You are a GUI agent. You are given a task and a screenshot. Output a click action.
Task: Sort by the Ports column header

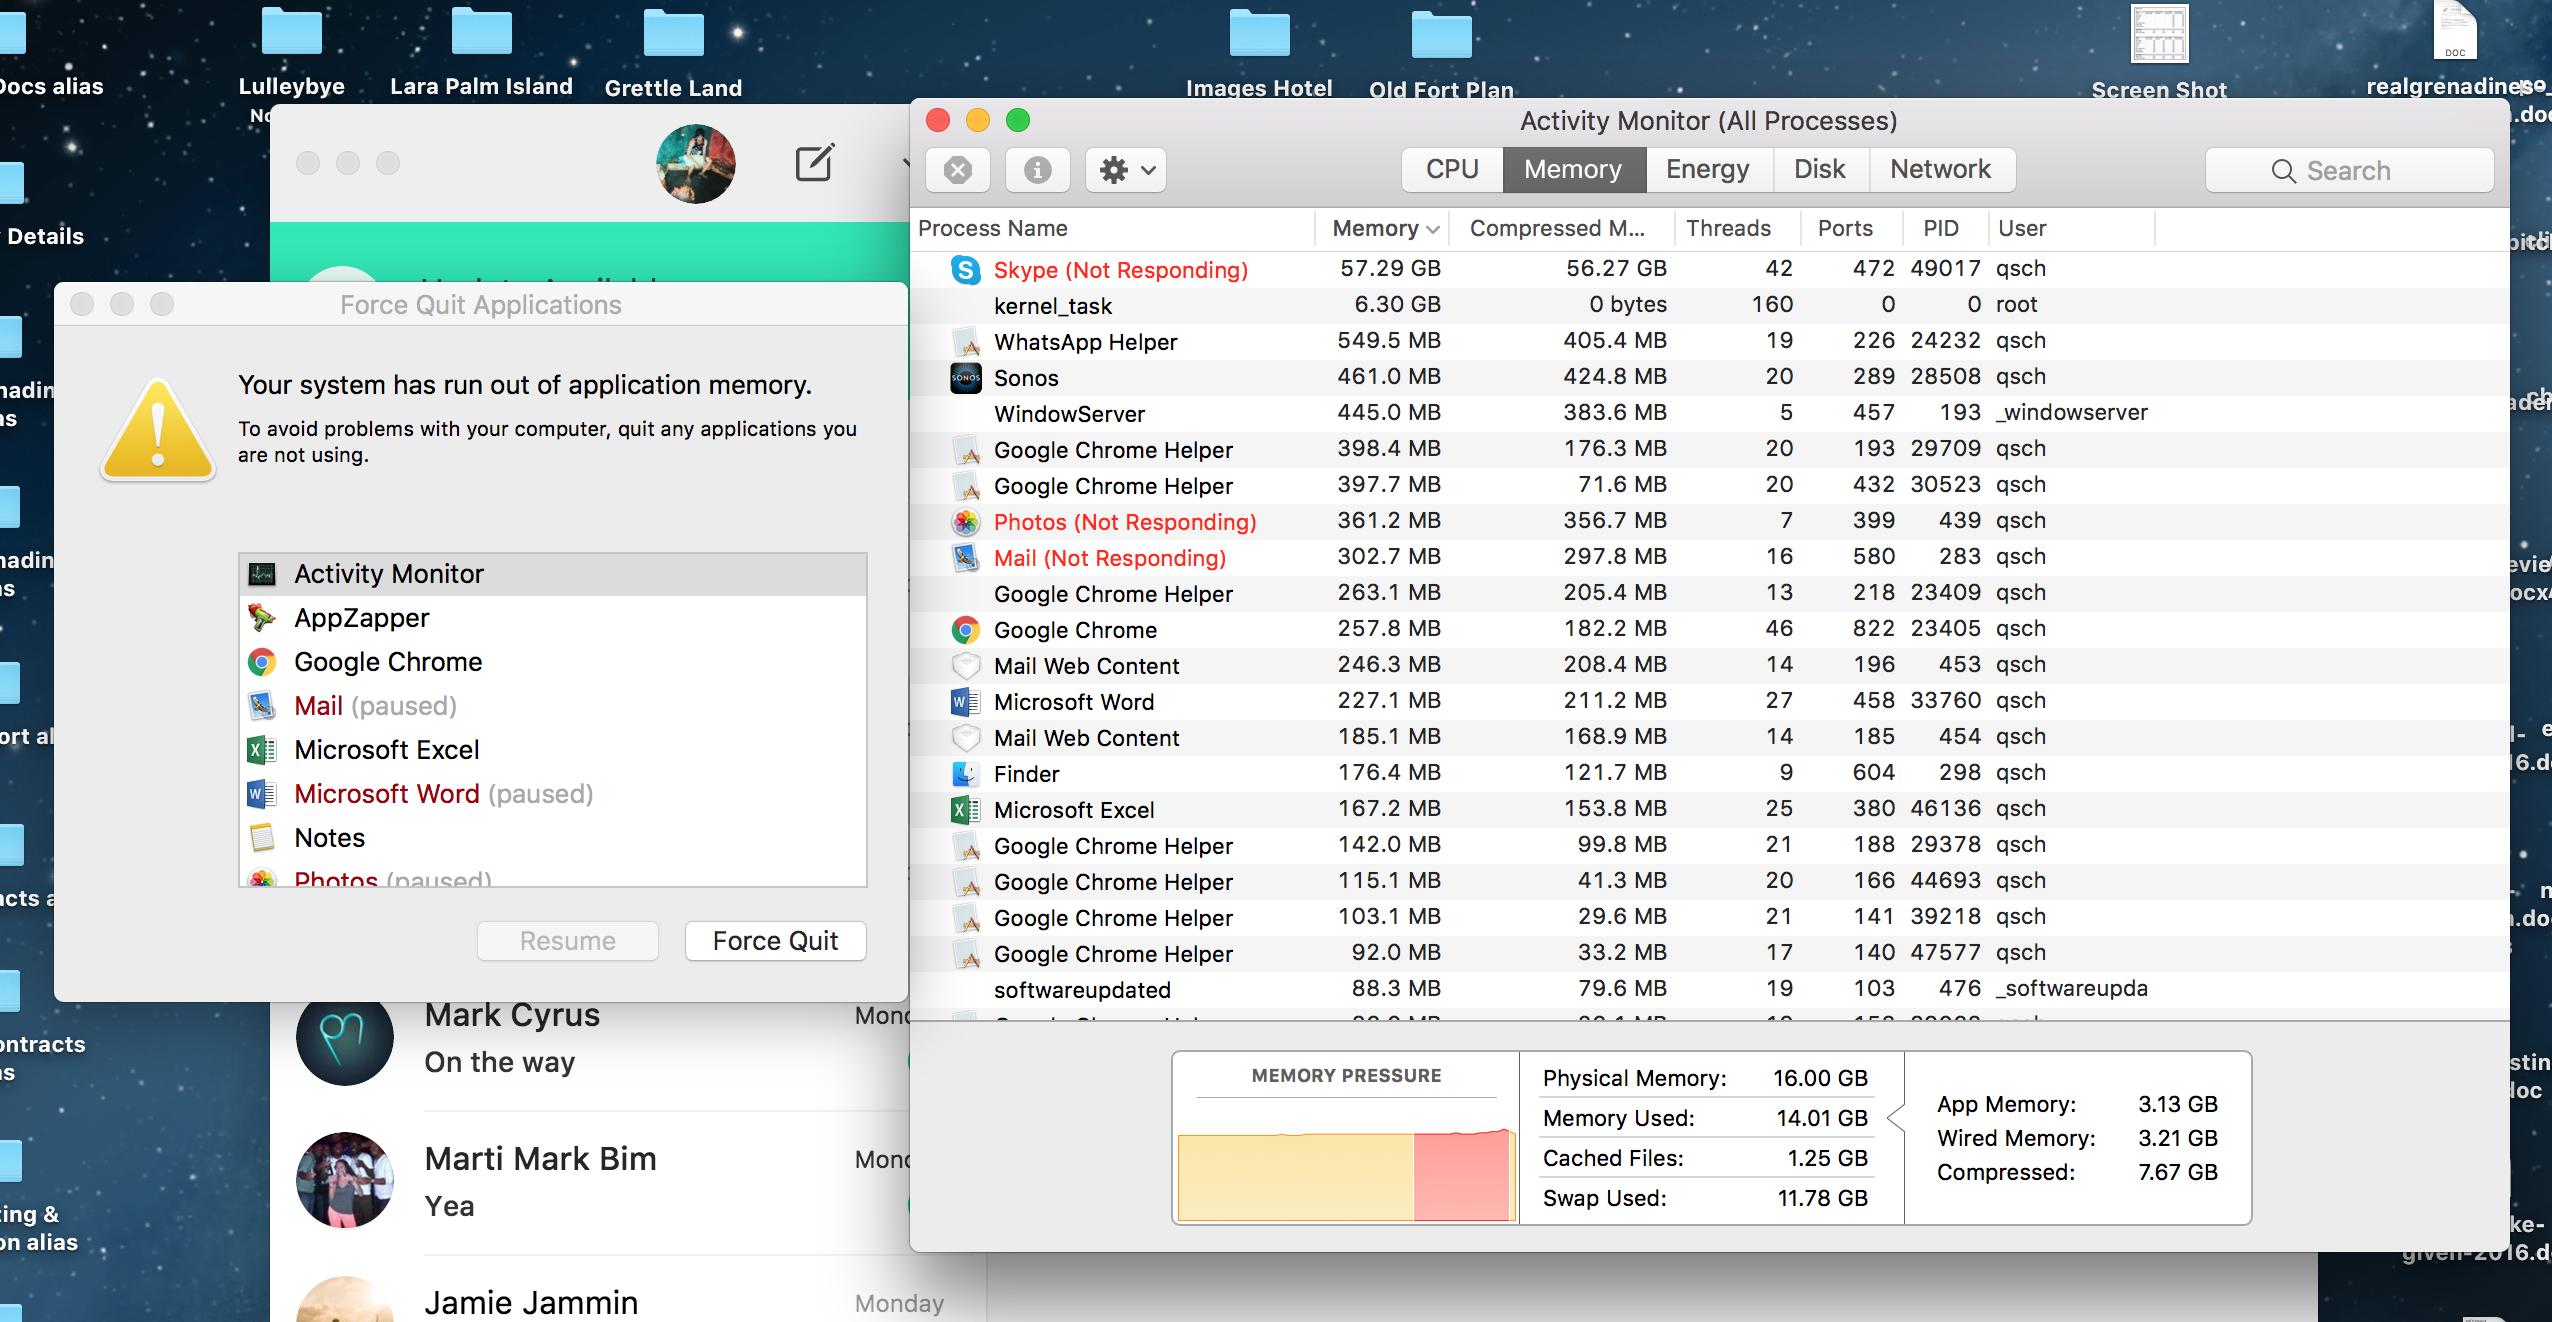tap(1851, 229)
